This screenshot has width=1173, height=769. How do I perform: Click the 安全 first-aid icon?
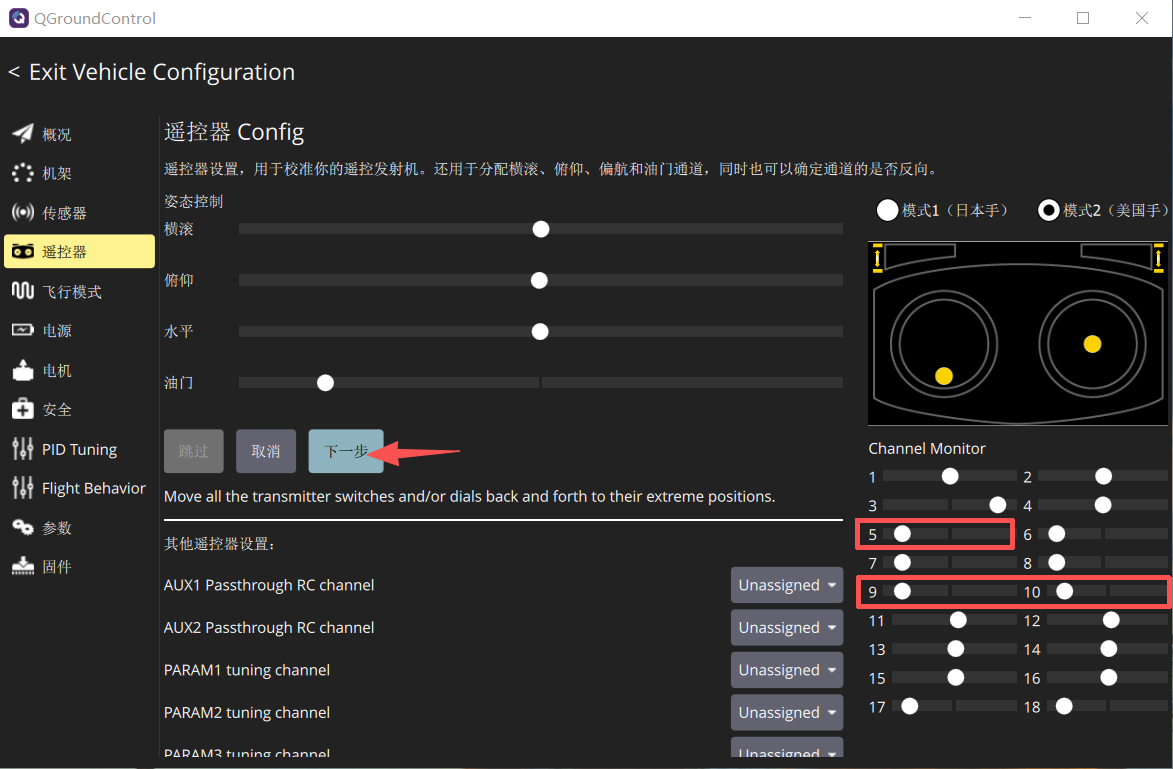[x=22, y=409]
